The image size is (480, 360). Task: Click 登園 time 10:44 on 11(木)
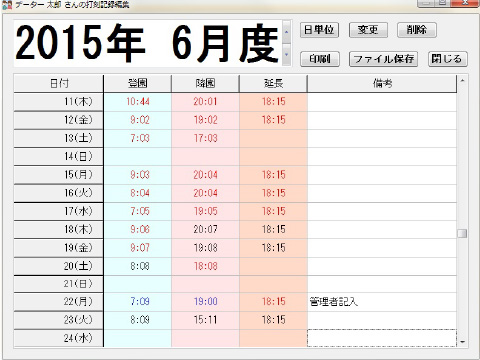(138, 102)
